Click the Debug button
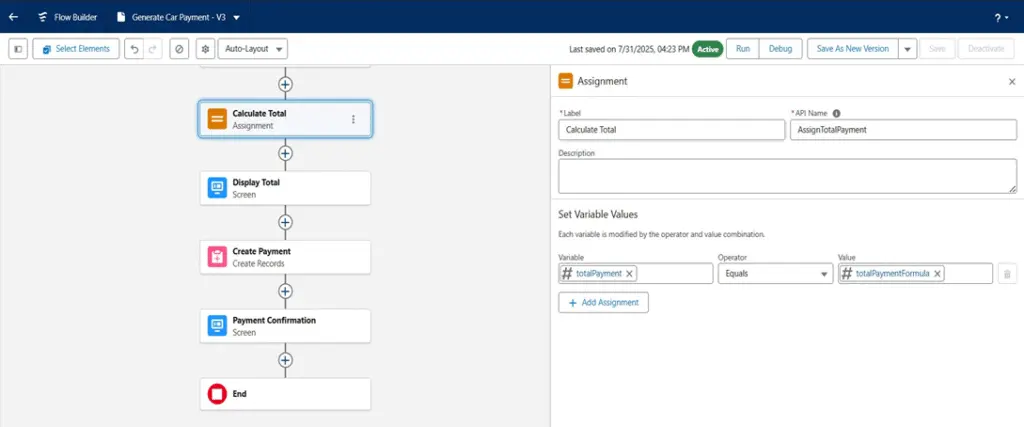 tap(780, 49)
